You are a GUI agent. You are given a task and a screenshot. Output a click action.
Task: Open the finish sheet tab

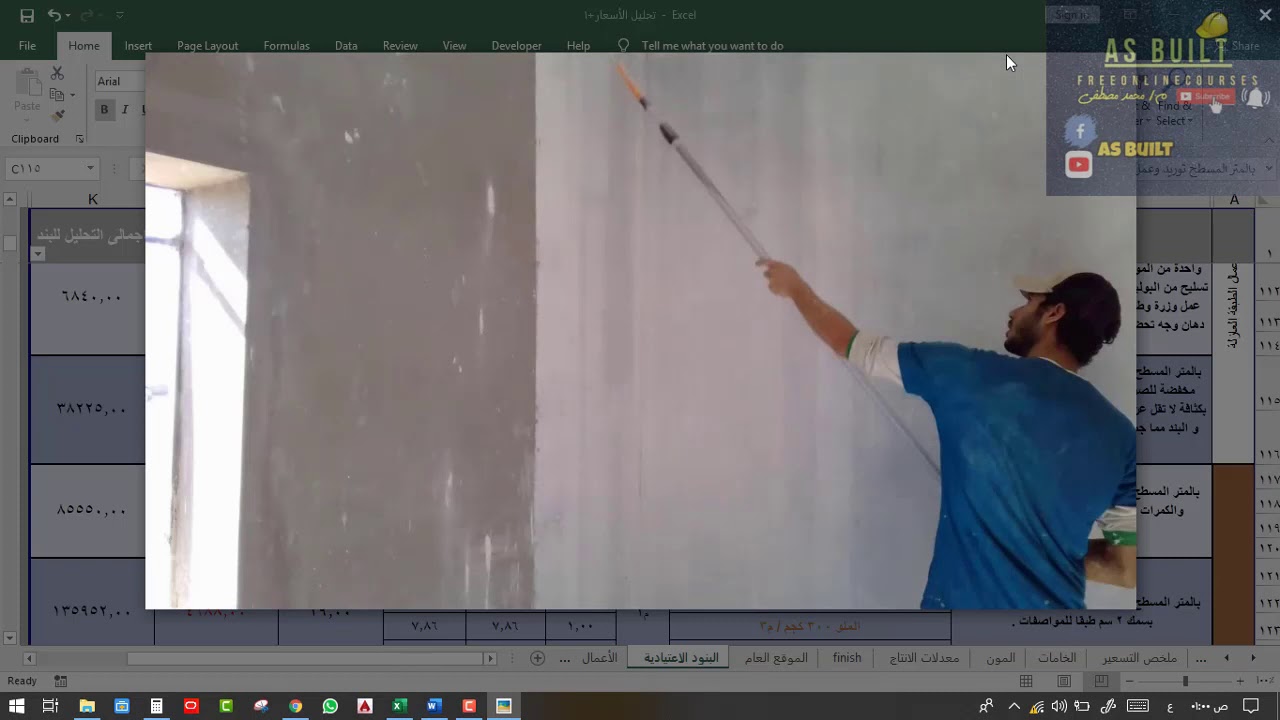click(x=847, y=658)
